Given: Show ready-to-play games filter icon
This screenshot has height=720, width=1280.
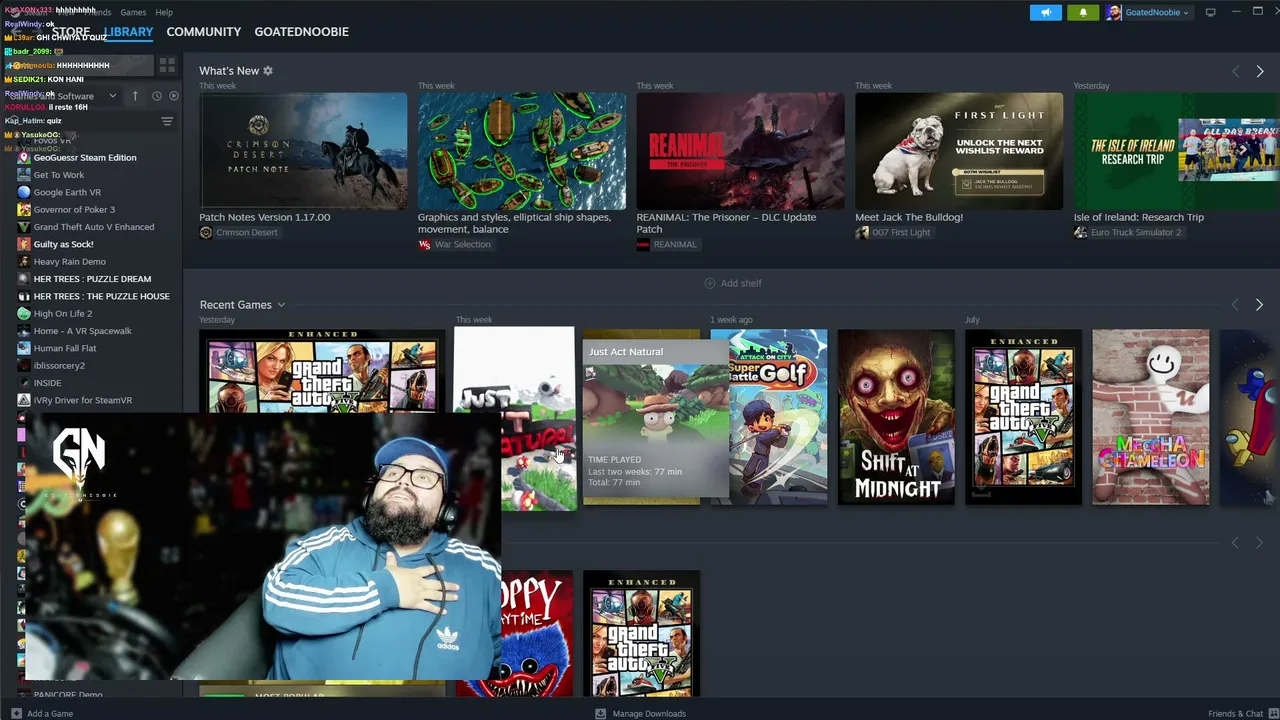Looking at the screenshot, I should (x=174, y=96).
